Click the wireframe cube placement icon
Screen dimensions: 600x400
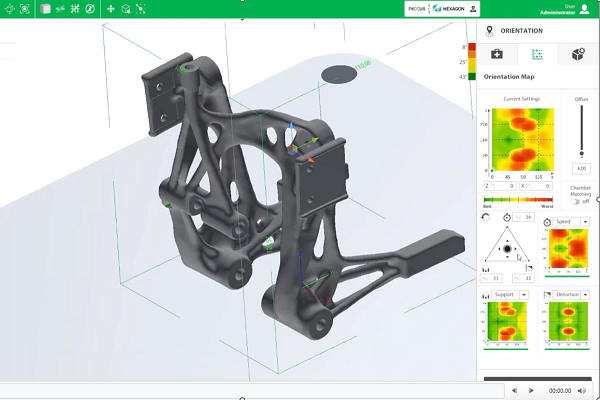126,9
